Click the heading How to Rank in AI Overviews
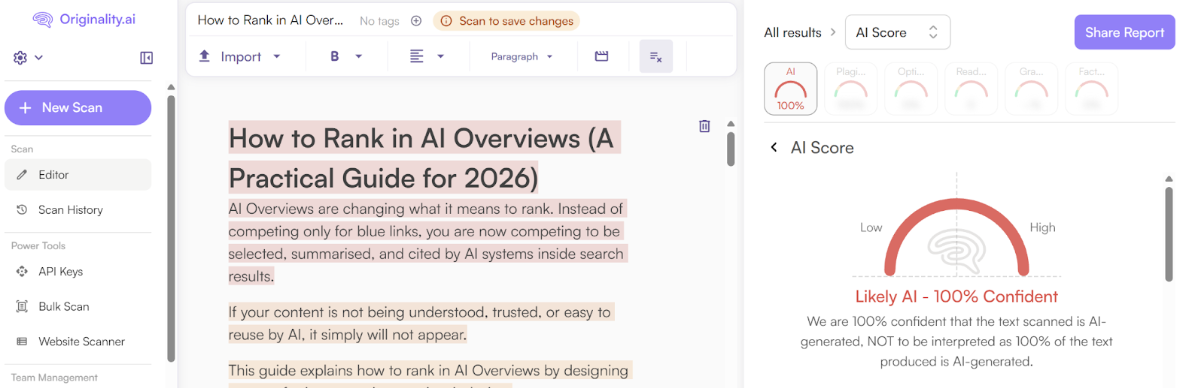The height and width of the screenshot is (388, 1192). (x=425, y=158)
